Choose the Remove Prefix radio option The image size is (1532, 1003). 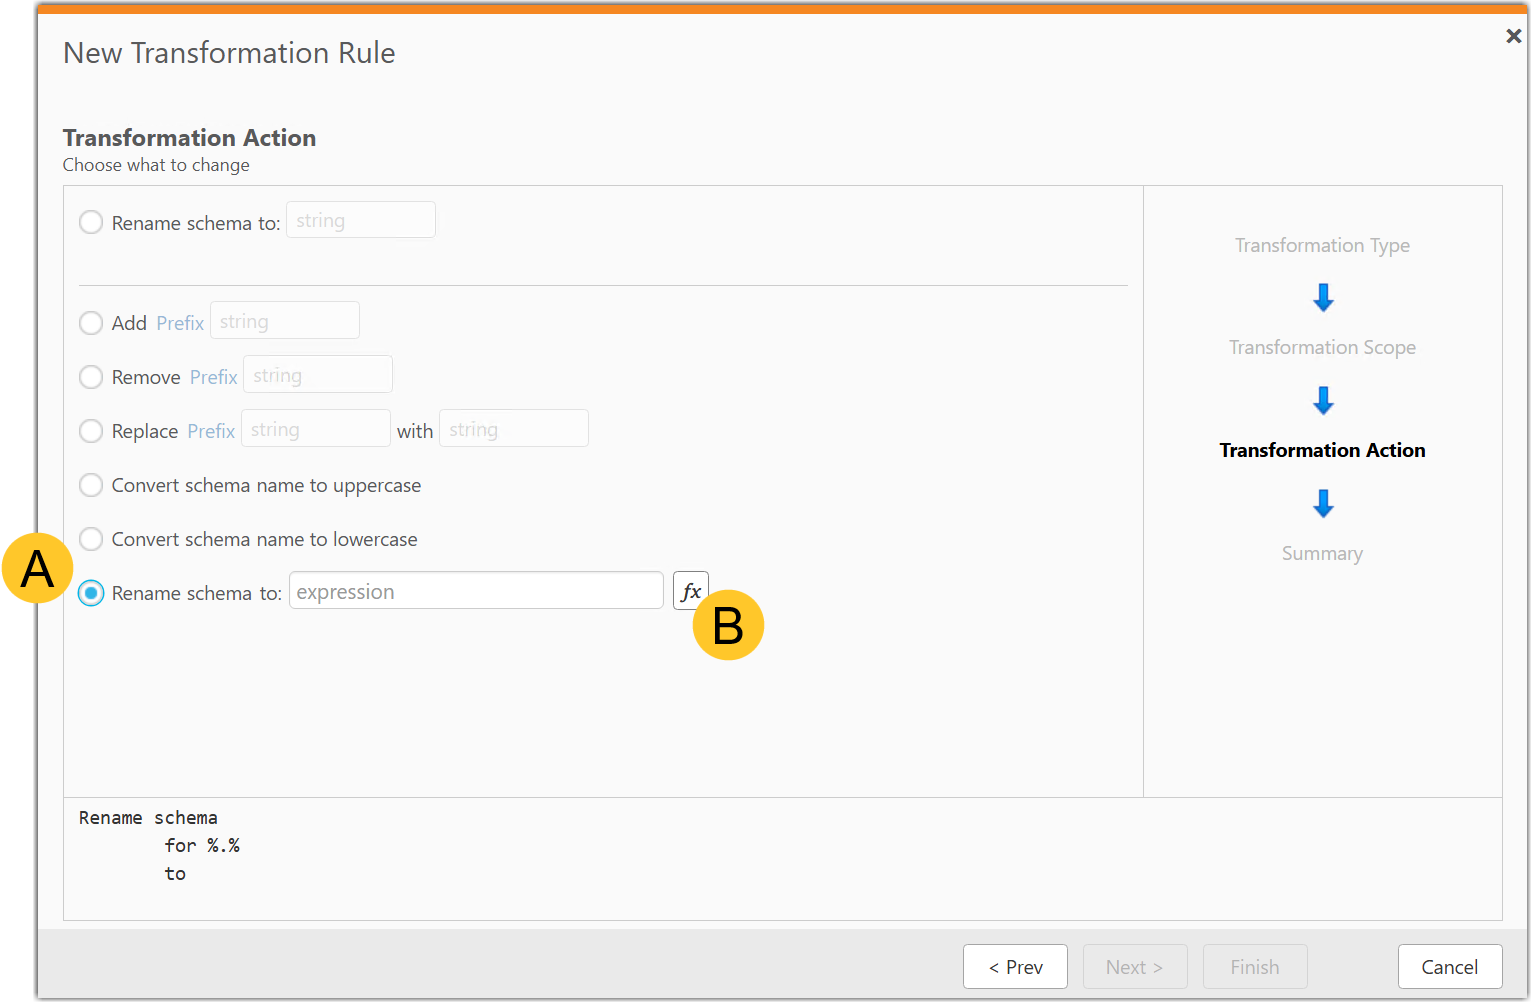click(x=91, y=377)
